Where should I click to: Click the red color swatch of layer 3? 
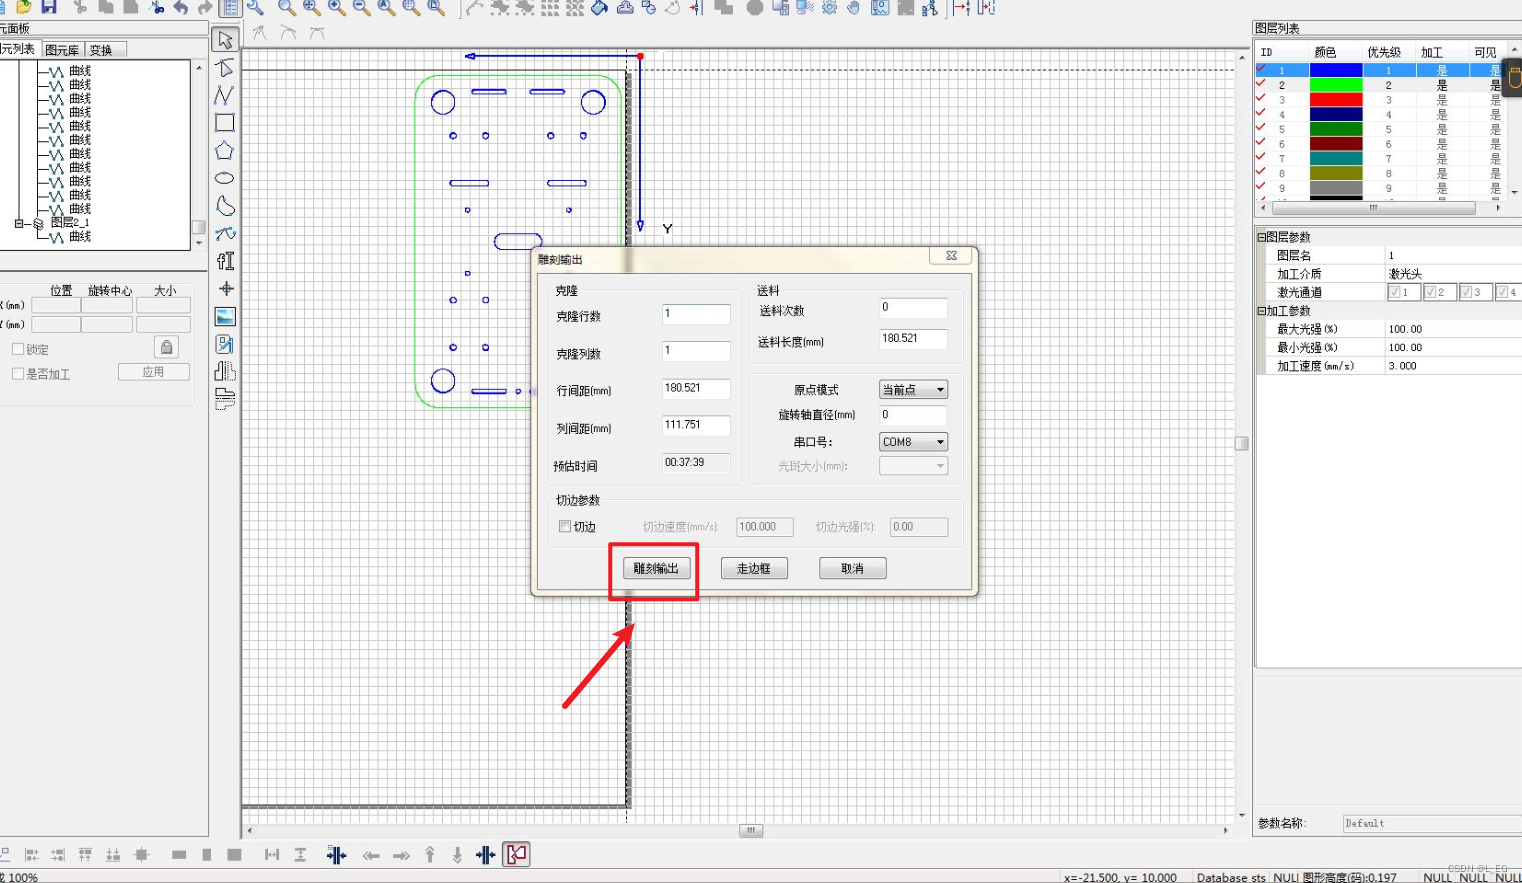1336,100
